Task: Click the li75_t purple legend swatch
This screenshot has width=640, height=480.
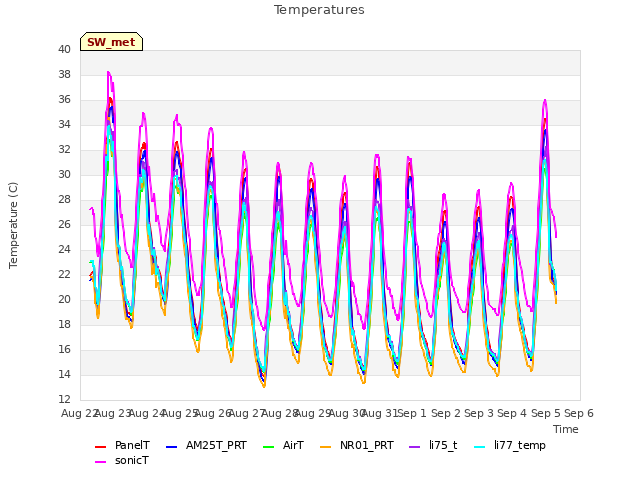Action: pyautogui.click(x=414, y=446)
